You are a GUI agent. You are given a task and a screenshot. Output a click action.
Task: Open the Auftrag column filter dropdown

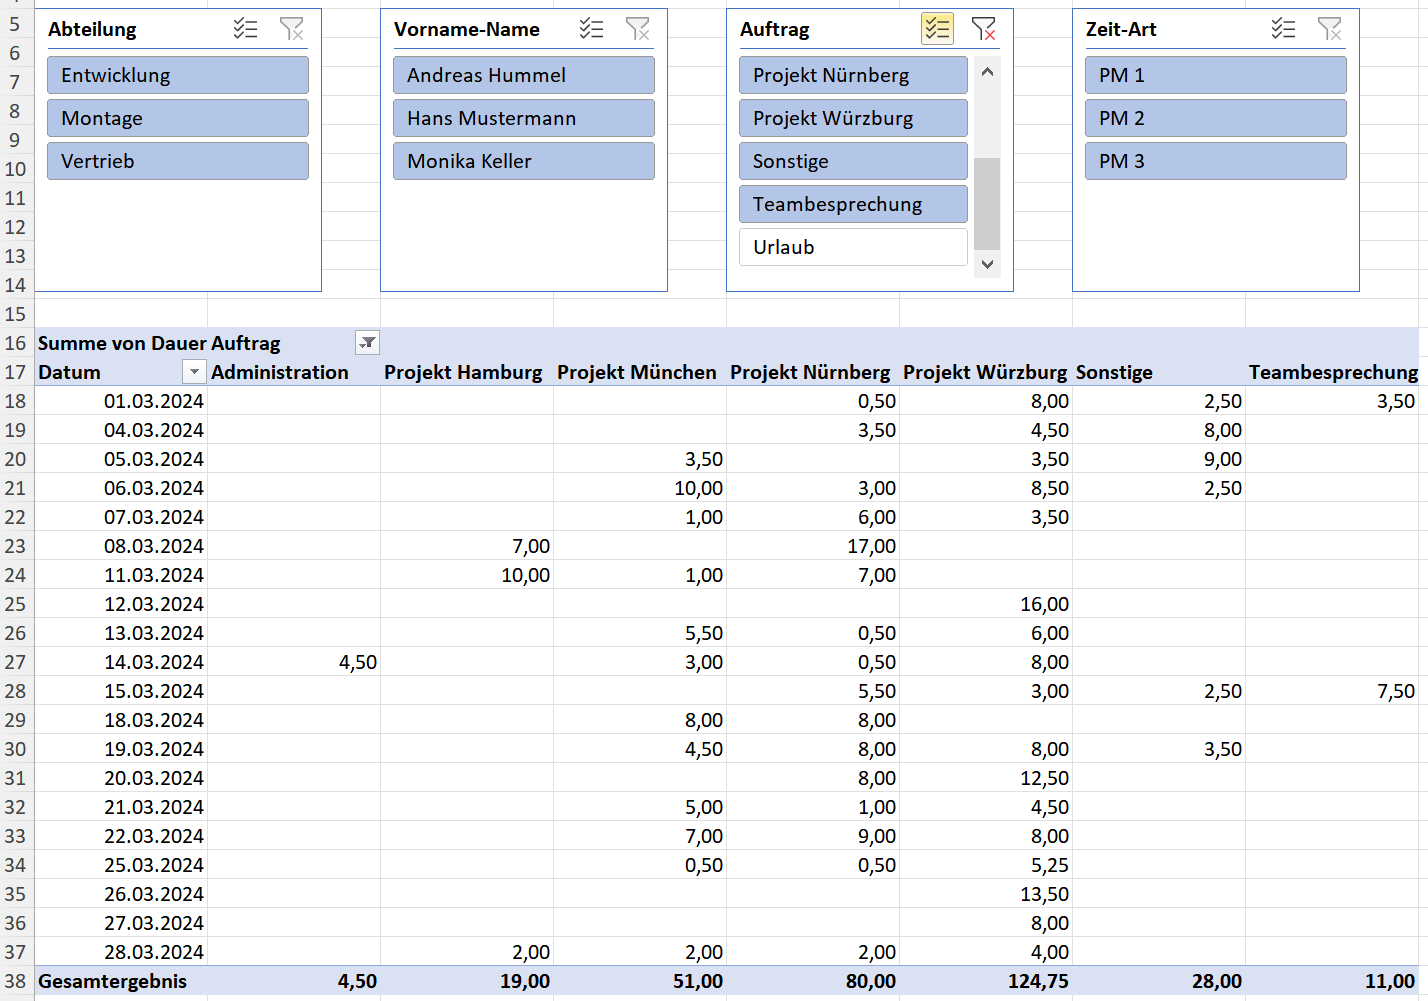[x=368, y=343]
